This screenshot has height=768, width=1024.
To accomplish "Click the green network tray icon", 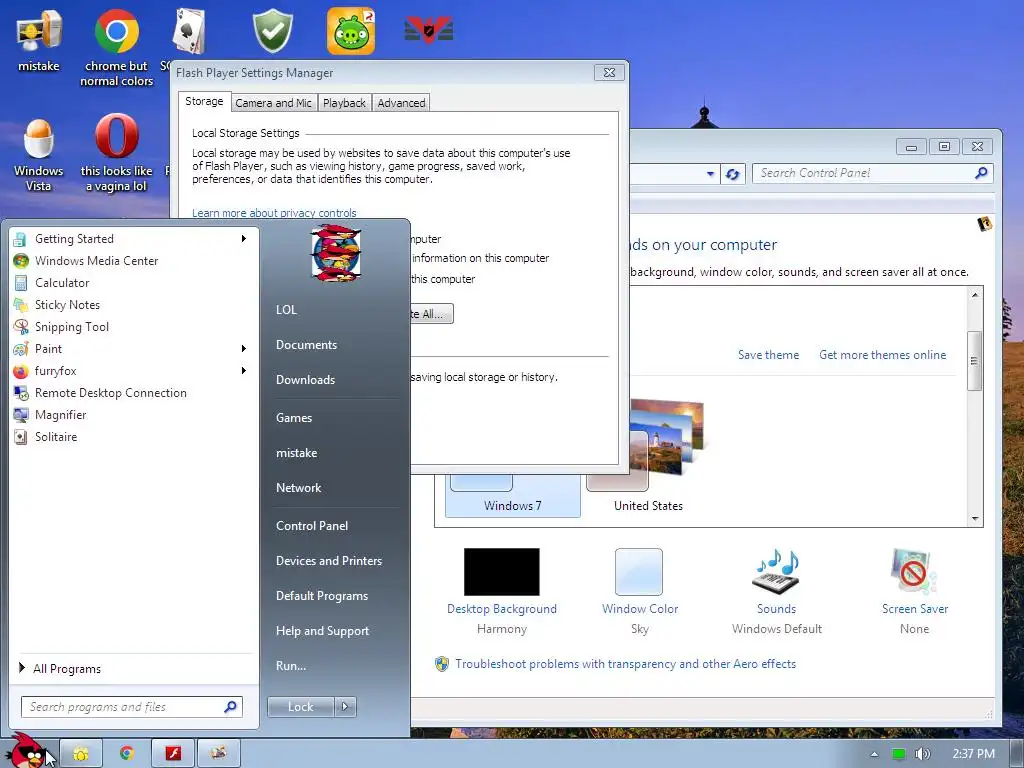I will 899,754.
